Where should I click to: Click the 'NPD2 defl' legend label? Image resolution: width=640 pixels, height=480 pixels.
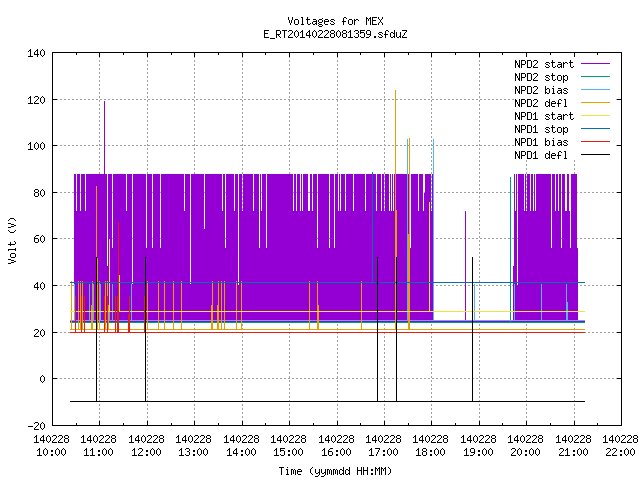pyautogui.click(x=541, y=103)
